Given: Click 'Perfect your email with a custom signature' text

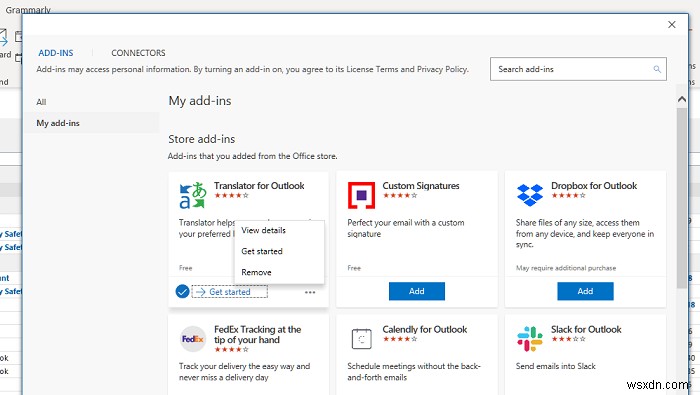Looking at the screenshot, I should click(x=405, y=228).
